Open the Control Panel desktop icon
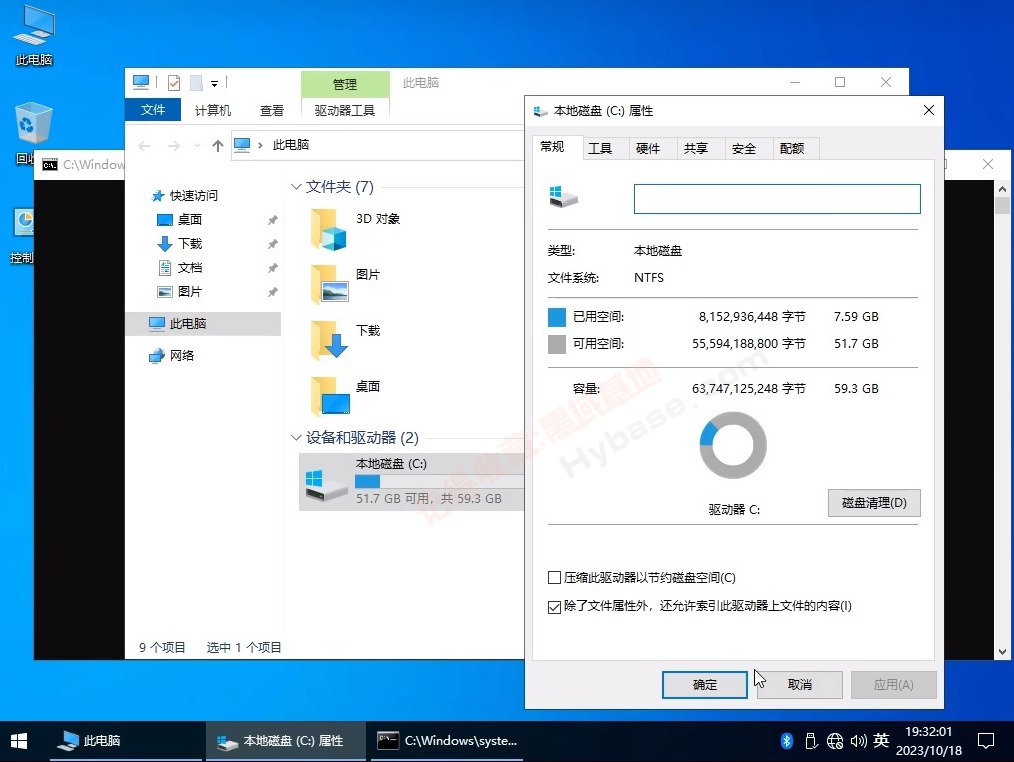The height and width of the screenshot is (762, 1014). point(23,234)
